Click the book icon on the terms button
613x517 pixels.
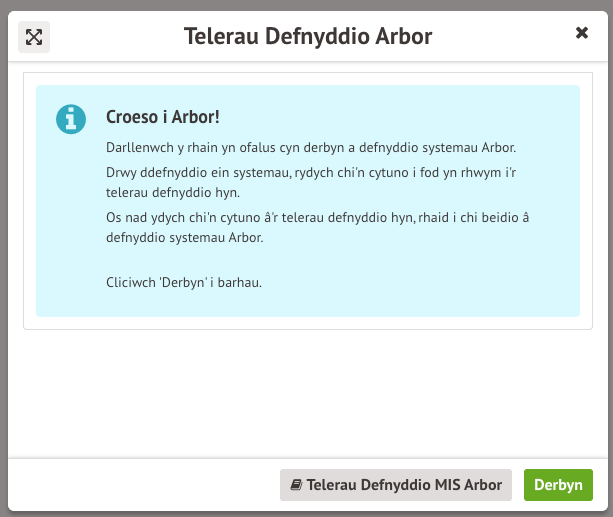click(296, 485)
